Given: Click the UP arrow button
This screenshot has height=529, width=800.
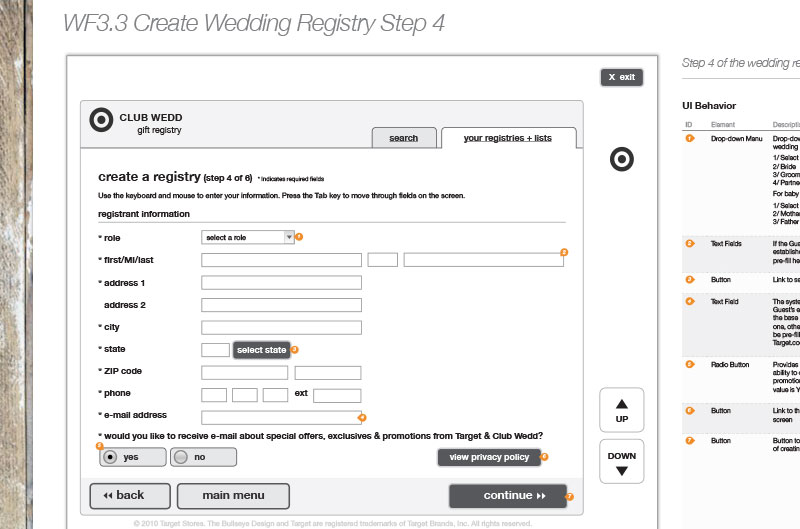Looking at the screenshot, I should click(x=621, y=410).
